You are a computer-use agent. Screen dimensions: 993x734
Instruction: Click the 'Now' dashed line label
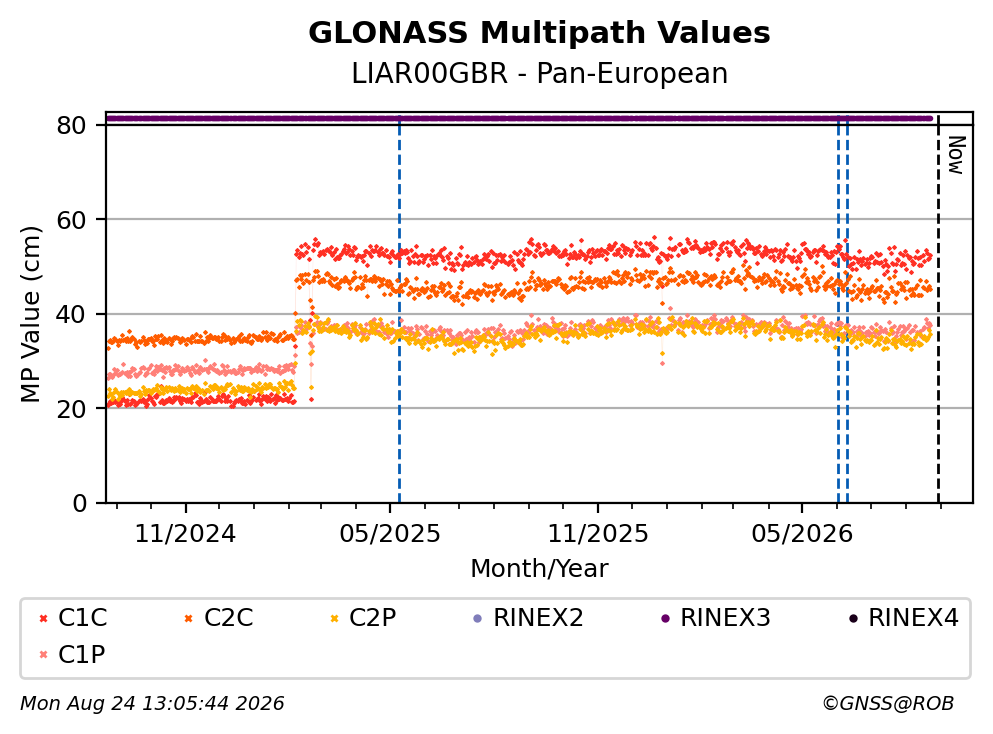(x=956, y=155)
